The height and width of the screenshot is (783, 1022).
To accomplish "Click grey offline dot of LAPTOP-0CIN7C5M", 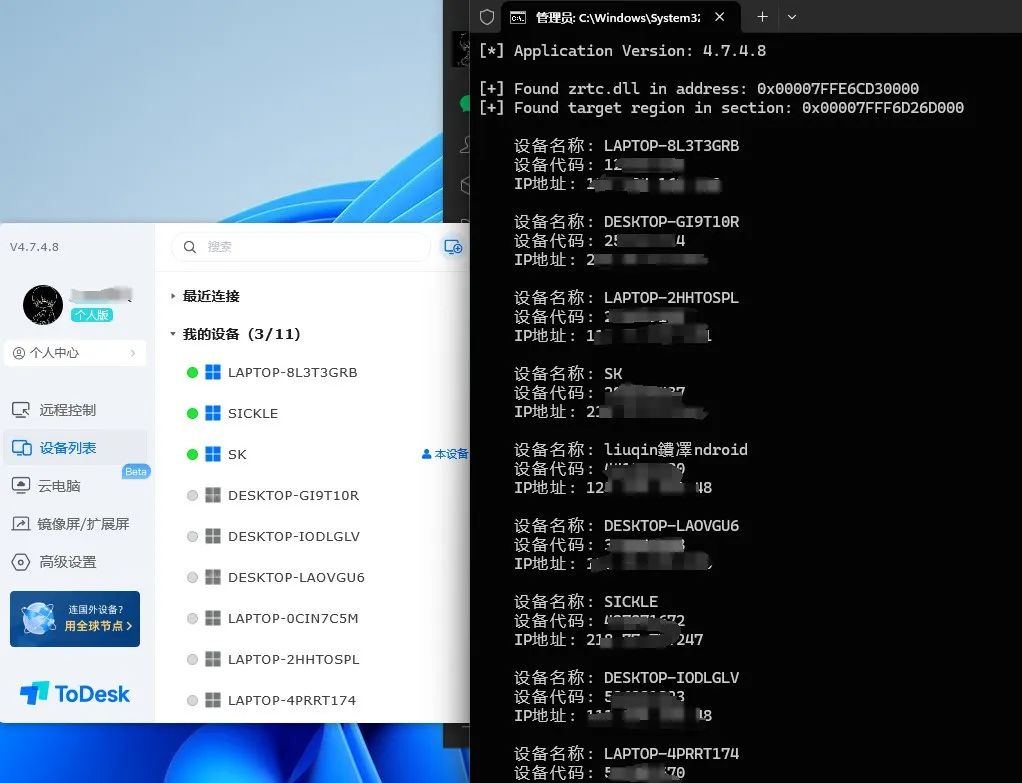I will point(192,619).
